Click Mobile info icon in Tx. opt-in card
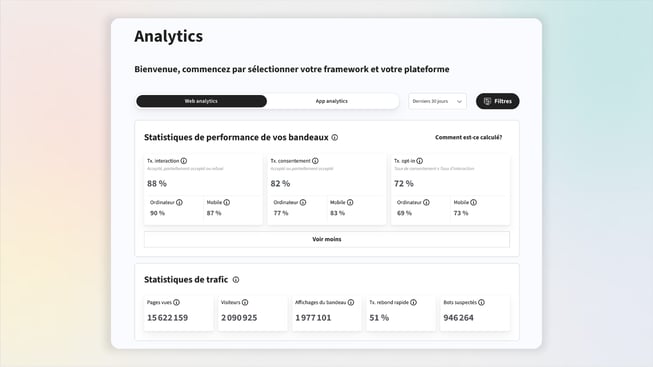 (474, 202)
